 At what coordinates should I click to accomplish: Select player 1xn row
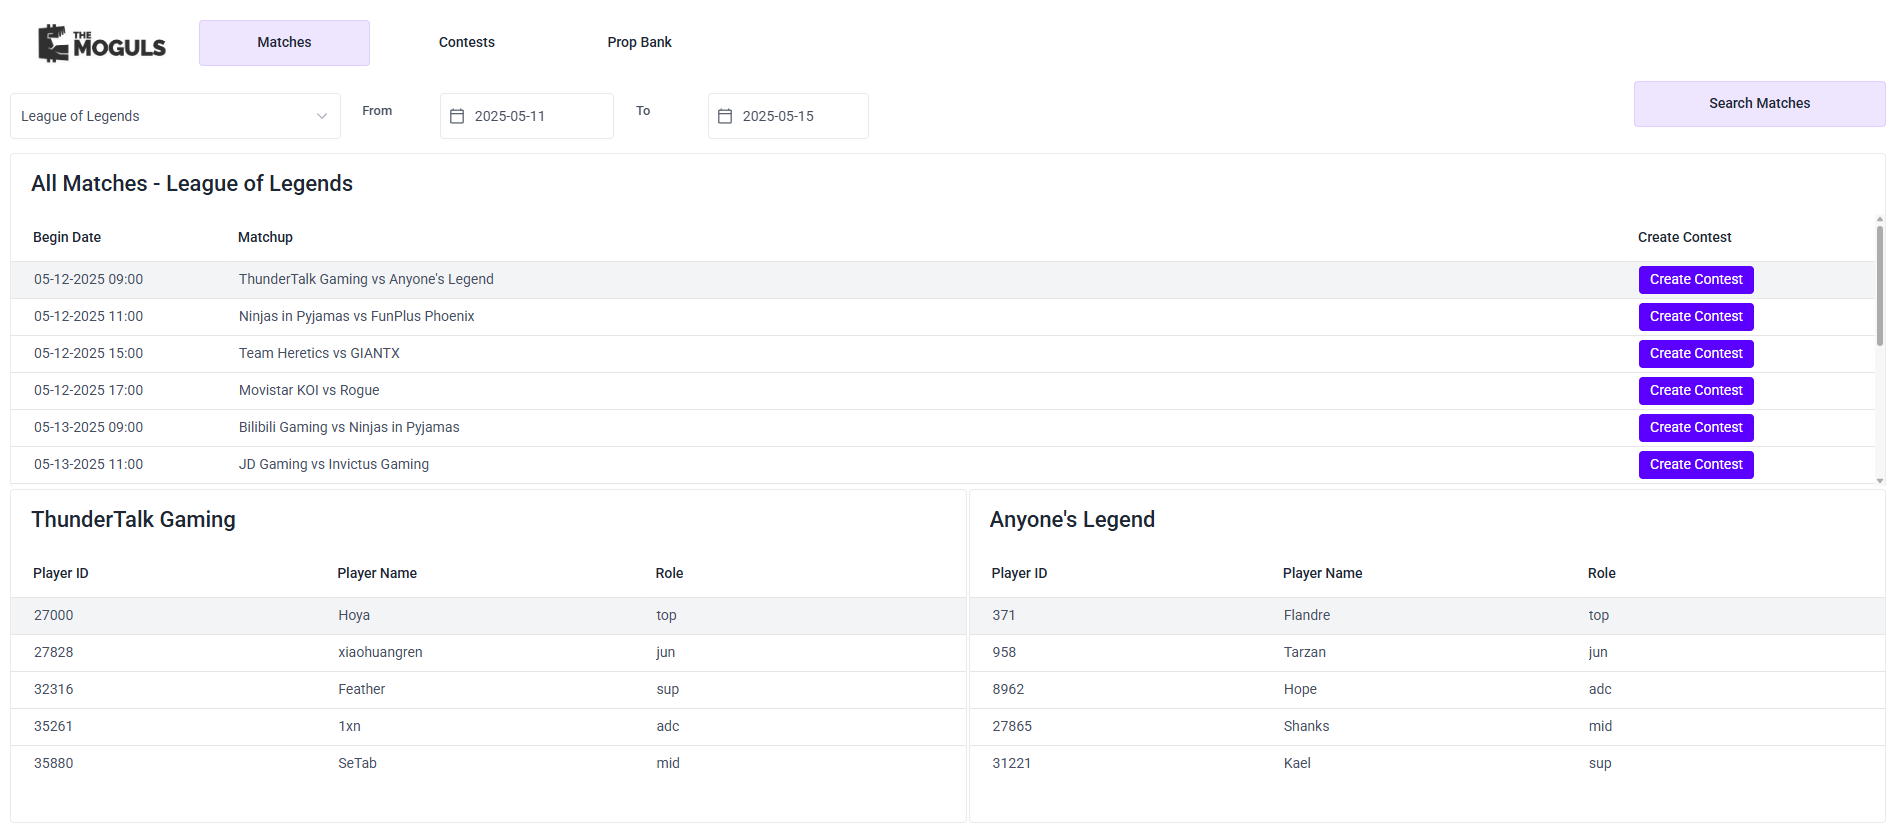[488, 727]
